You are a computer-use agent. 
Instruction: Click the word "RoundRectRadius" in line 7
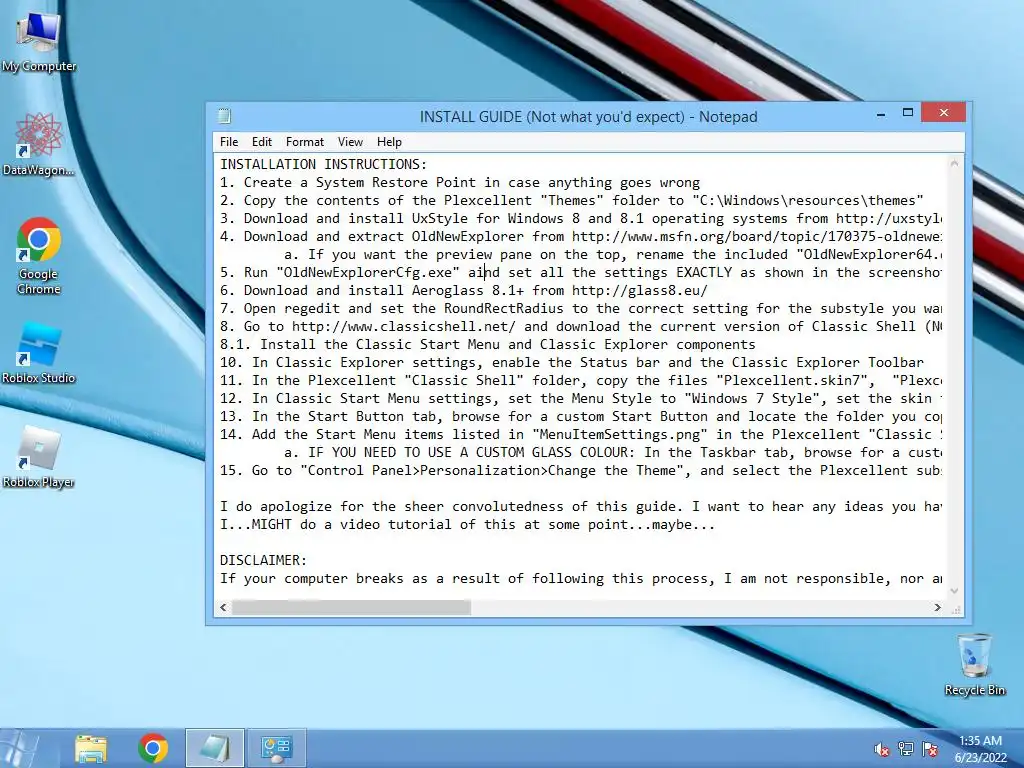[504, 308]
